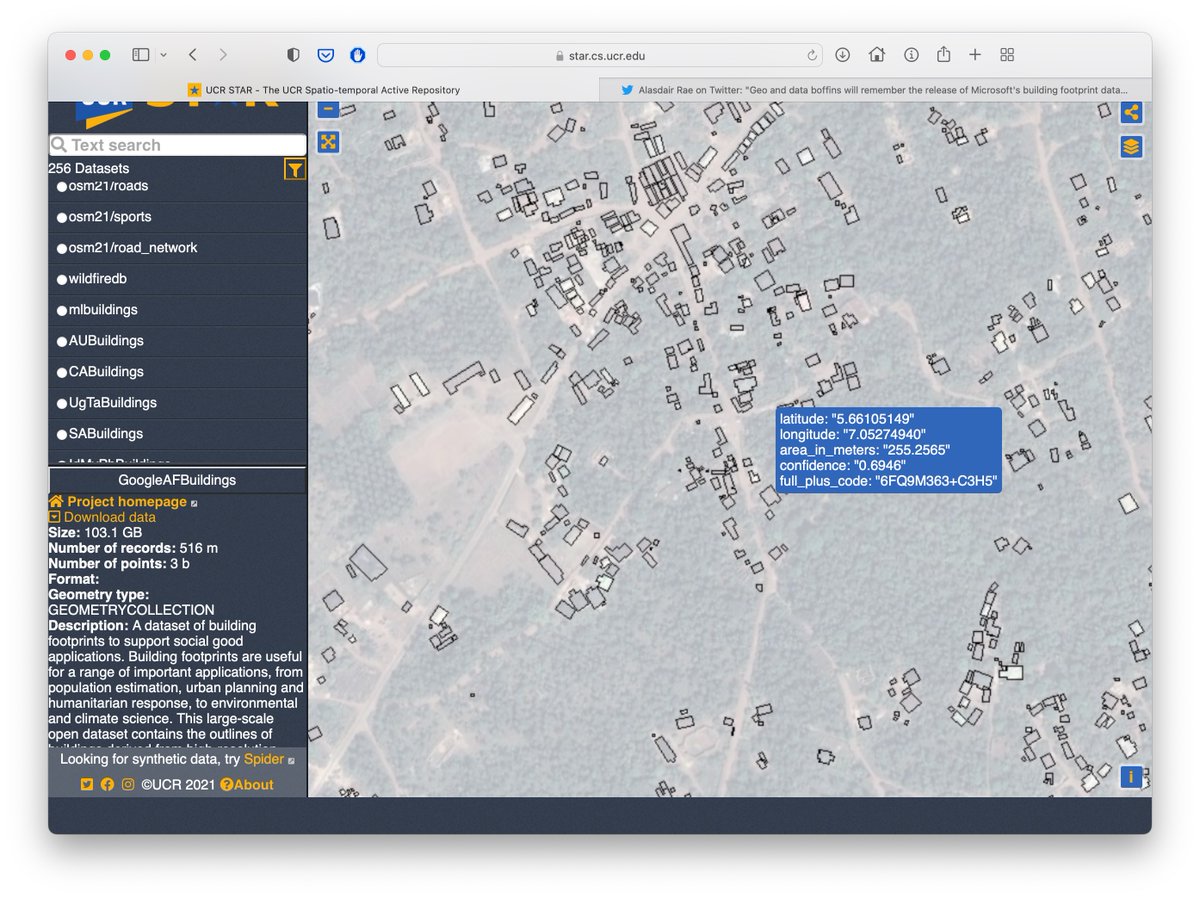
Task: Click the Safari address bar
Action: click(600, 56)
